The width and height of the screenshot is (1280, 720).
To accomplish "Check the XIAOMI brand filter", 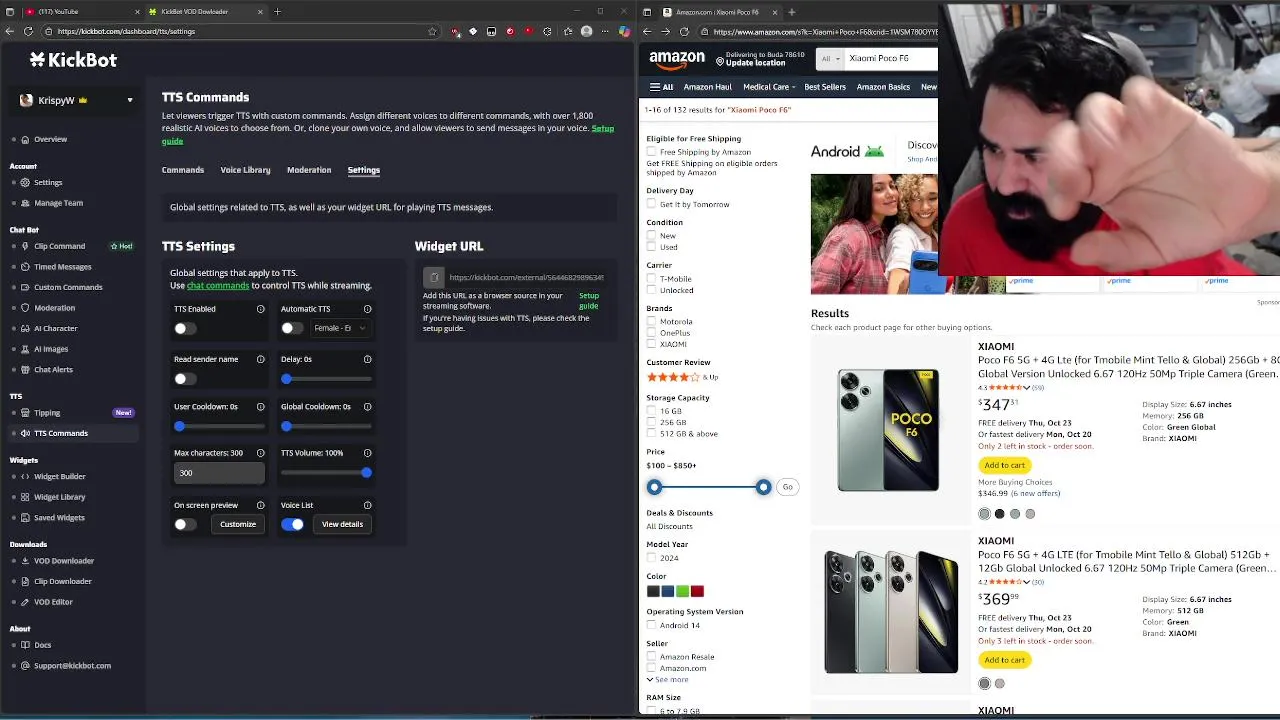I will click(652, 344).
